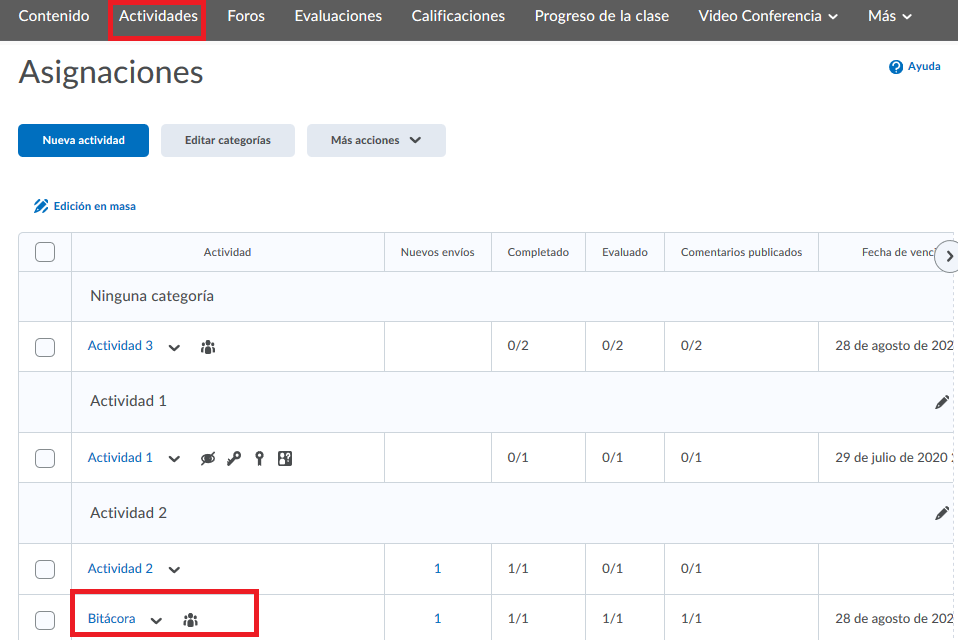Screen dimensions: 958x640
Task: Click the pin icon on Actividad 1
Action: point(259,459)
